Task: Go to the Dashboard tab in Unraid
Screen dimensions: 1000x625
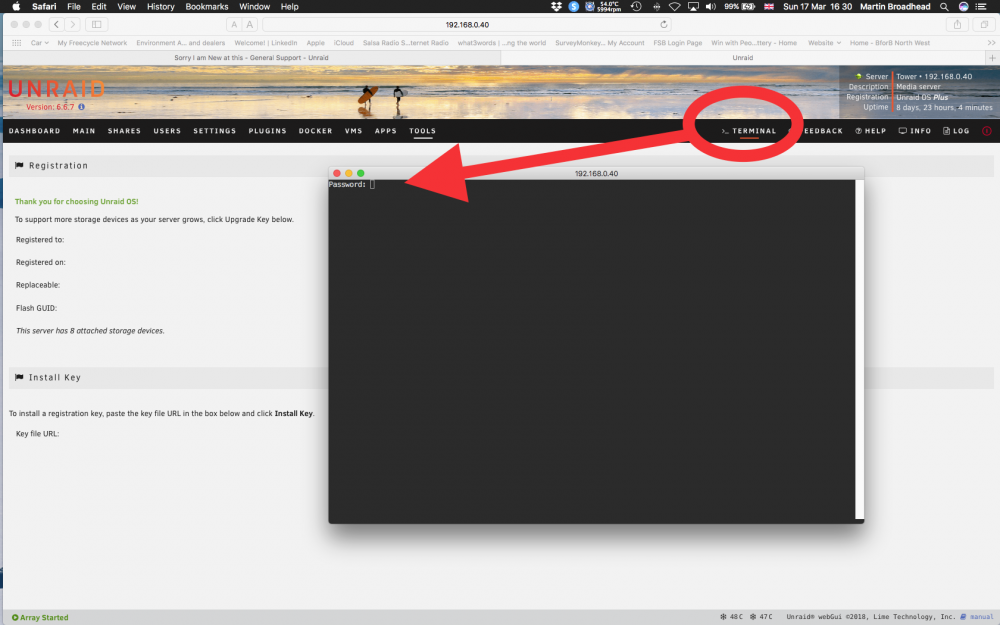Action: (x=34, y=131)
